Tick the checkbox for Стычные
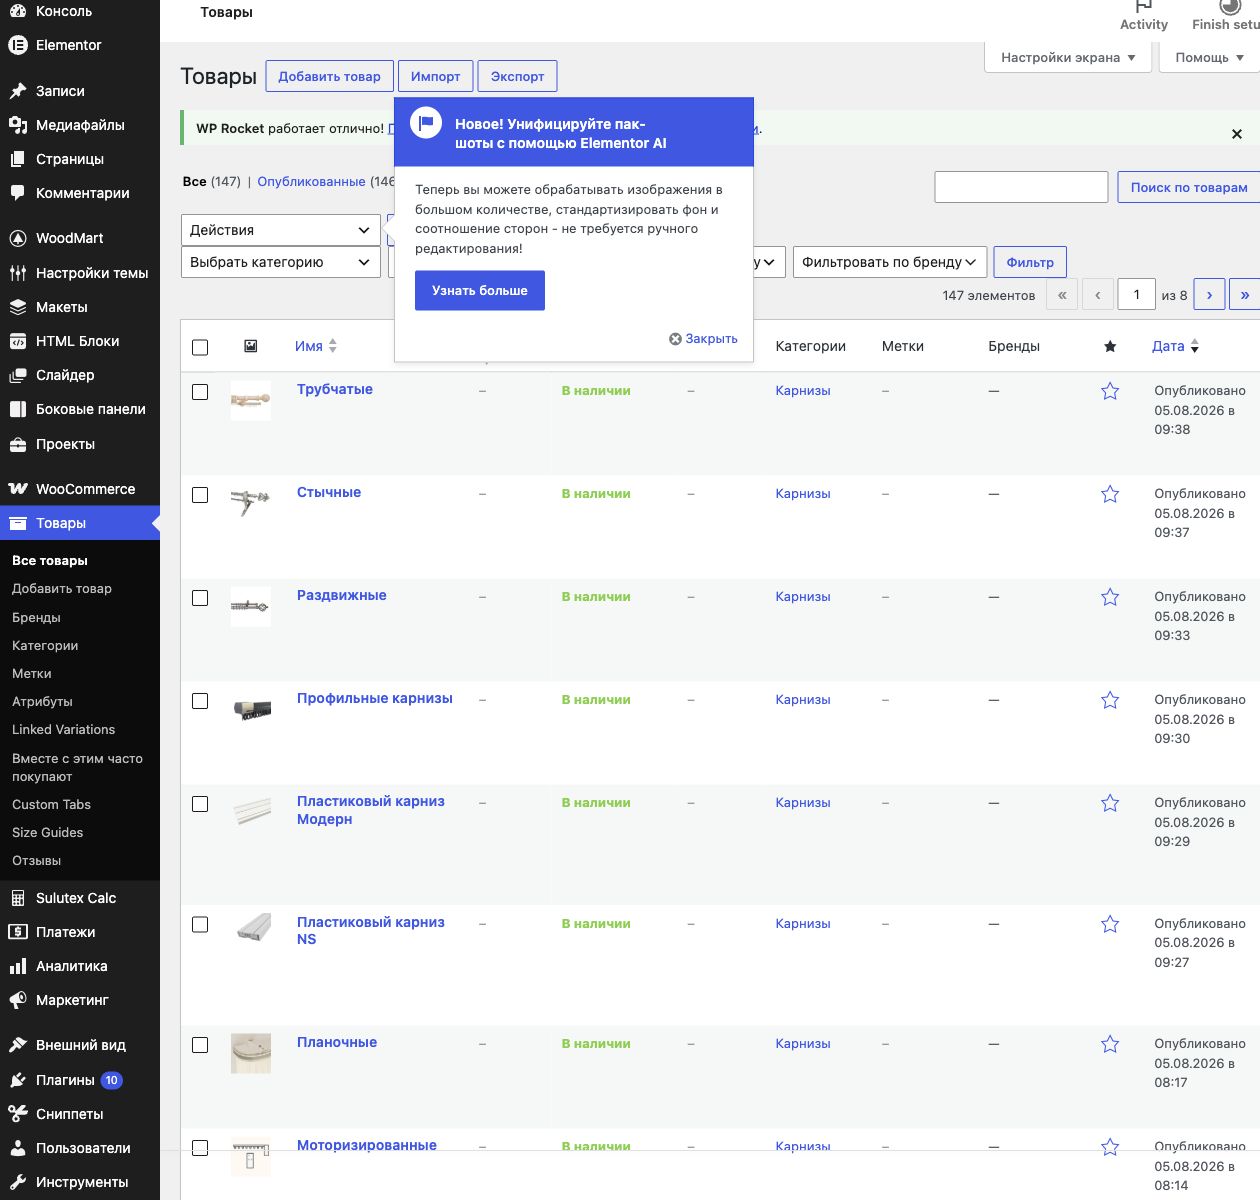 coord(200,495)
